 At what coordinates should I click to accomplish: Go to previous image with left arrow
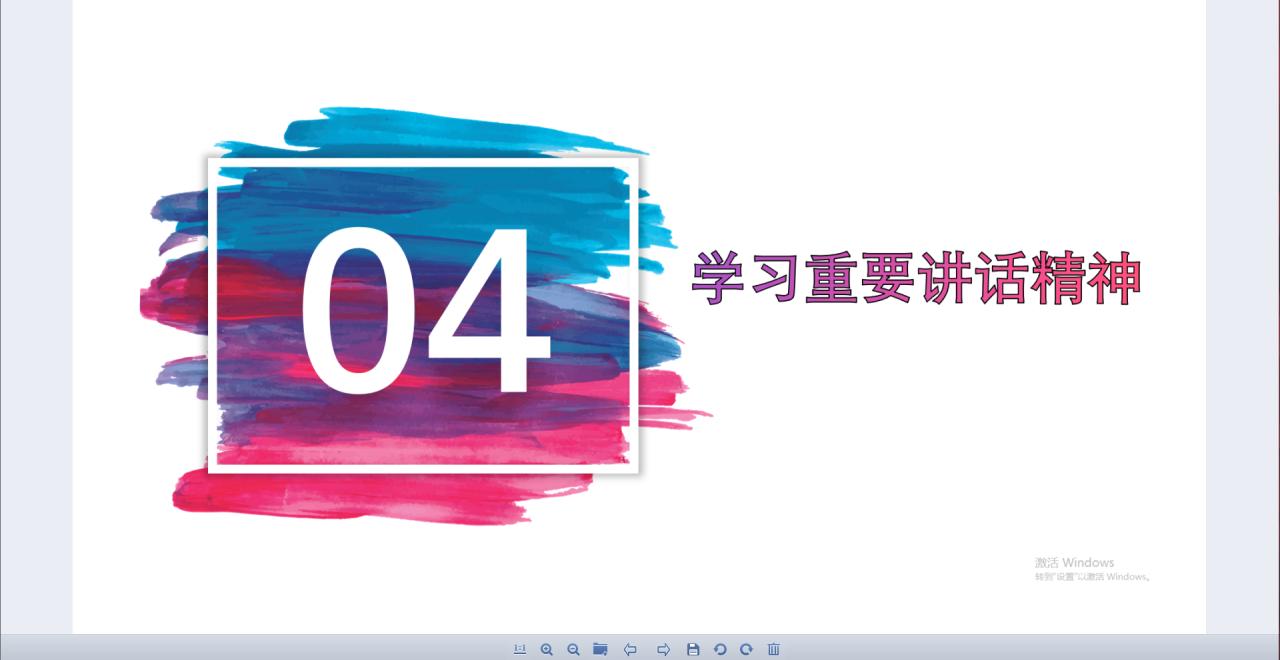coord(630,649)
